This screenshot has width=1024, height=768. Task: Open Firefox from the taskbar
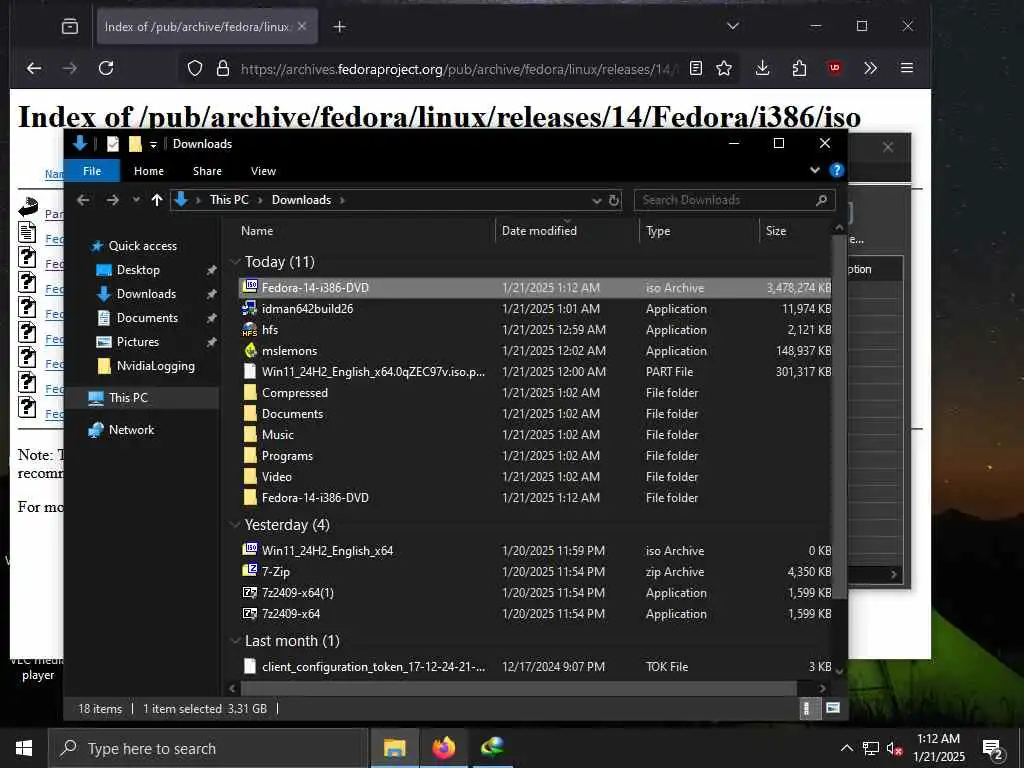[x=443, y=748]
